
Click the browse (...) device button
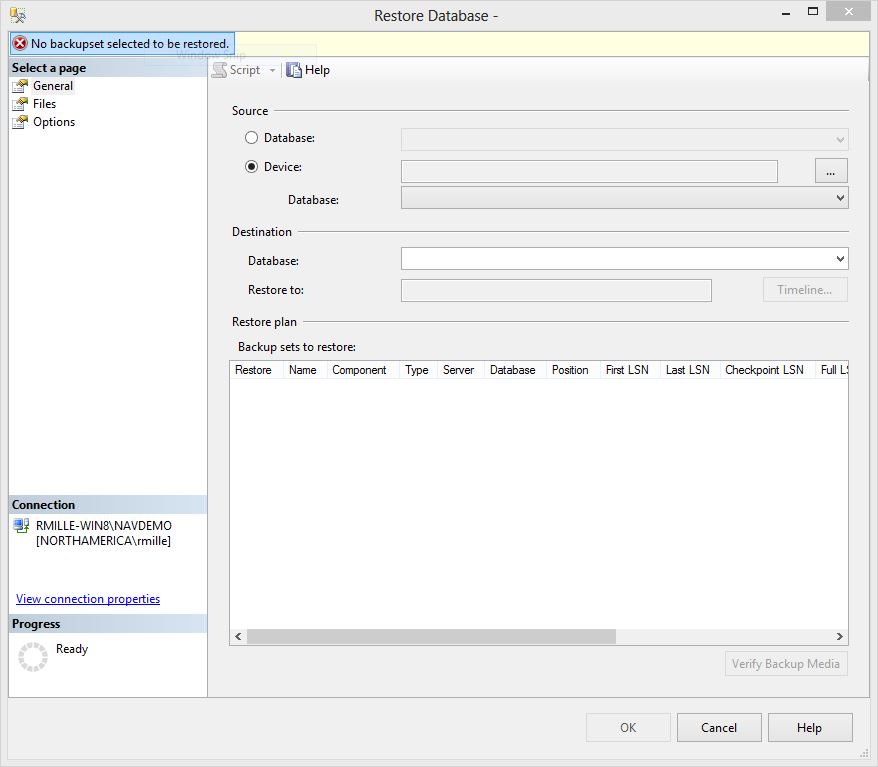[x=831, y=171]
